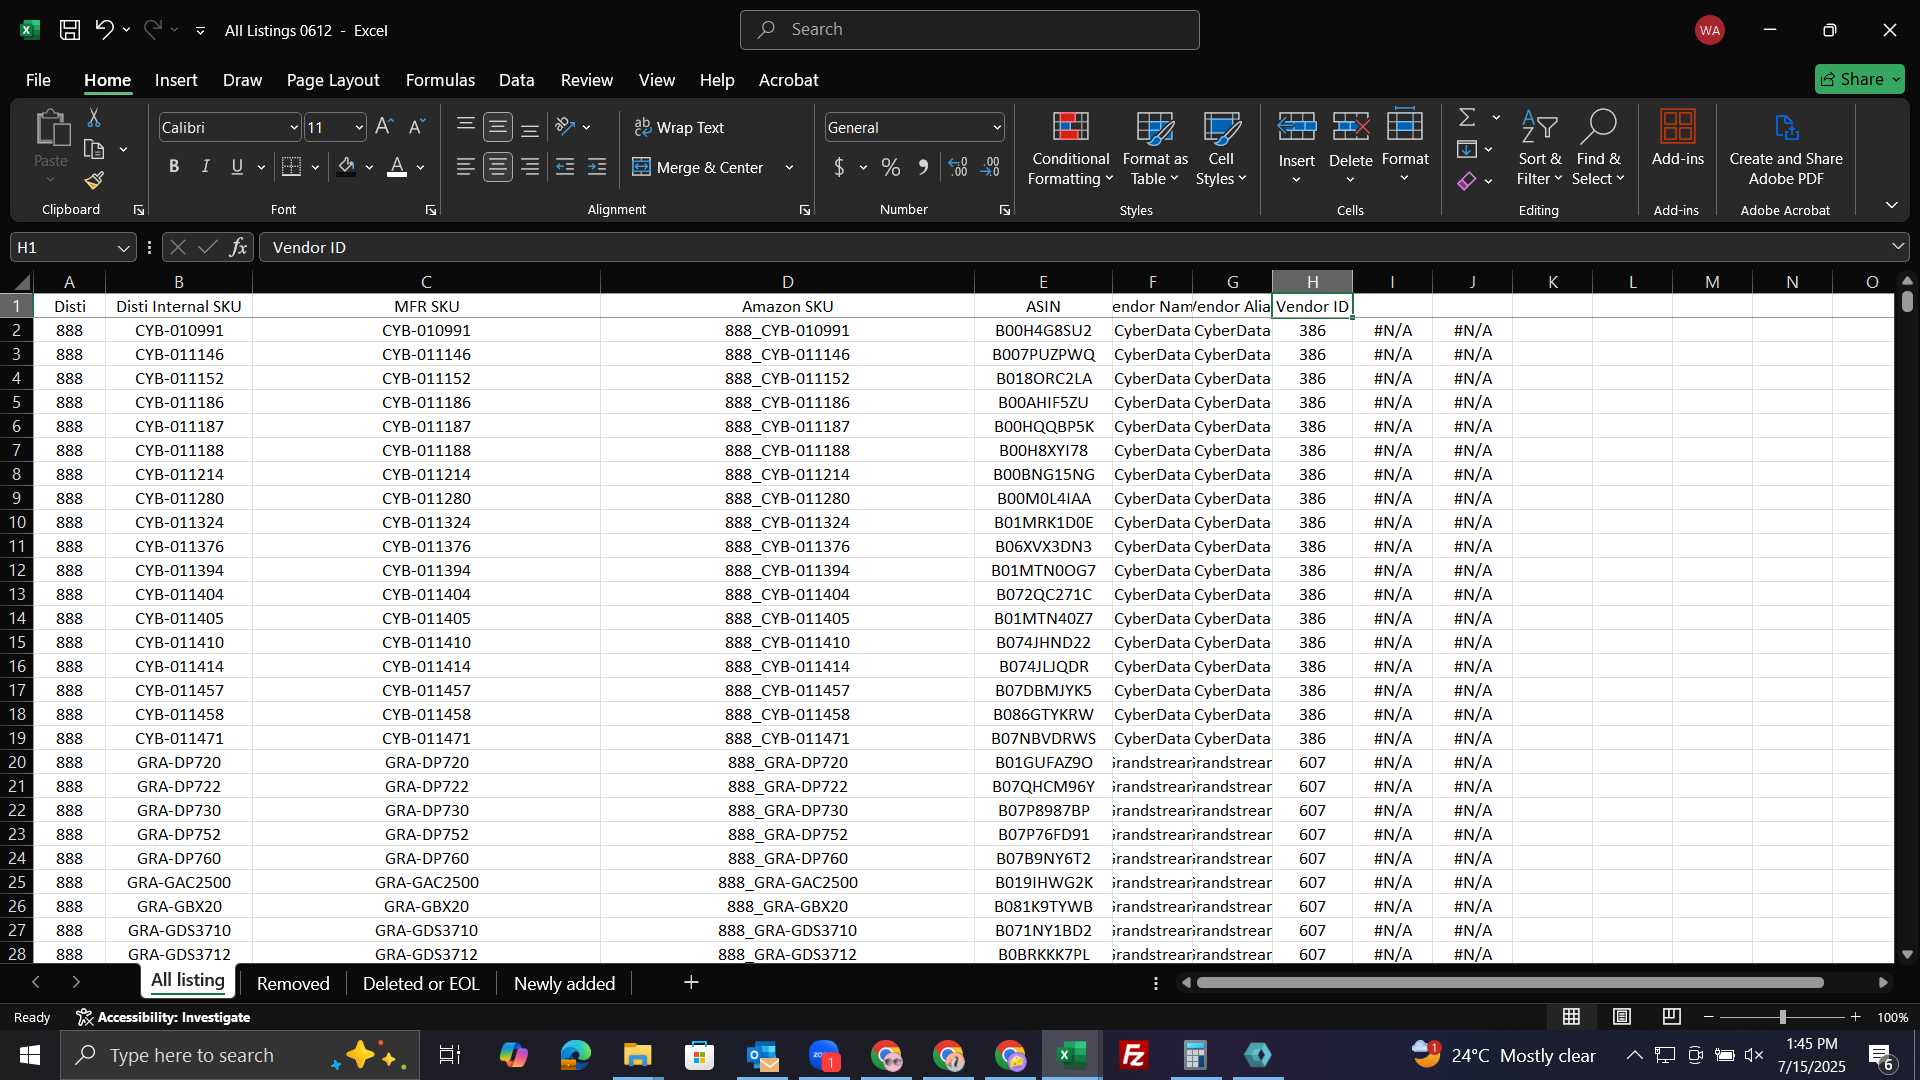Switch to the Data ribbon tab
Screen dimensions: 1920x1080
click(x=516, y=80)
